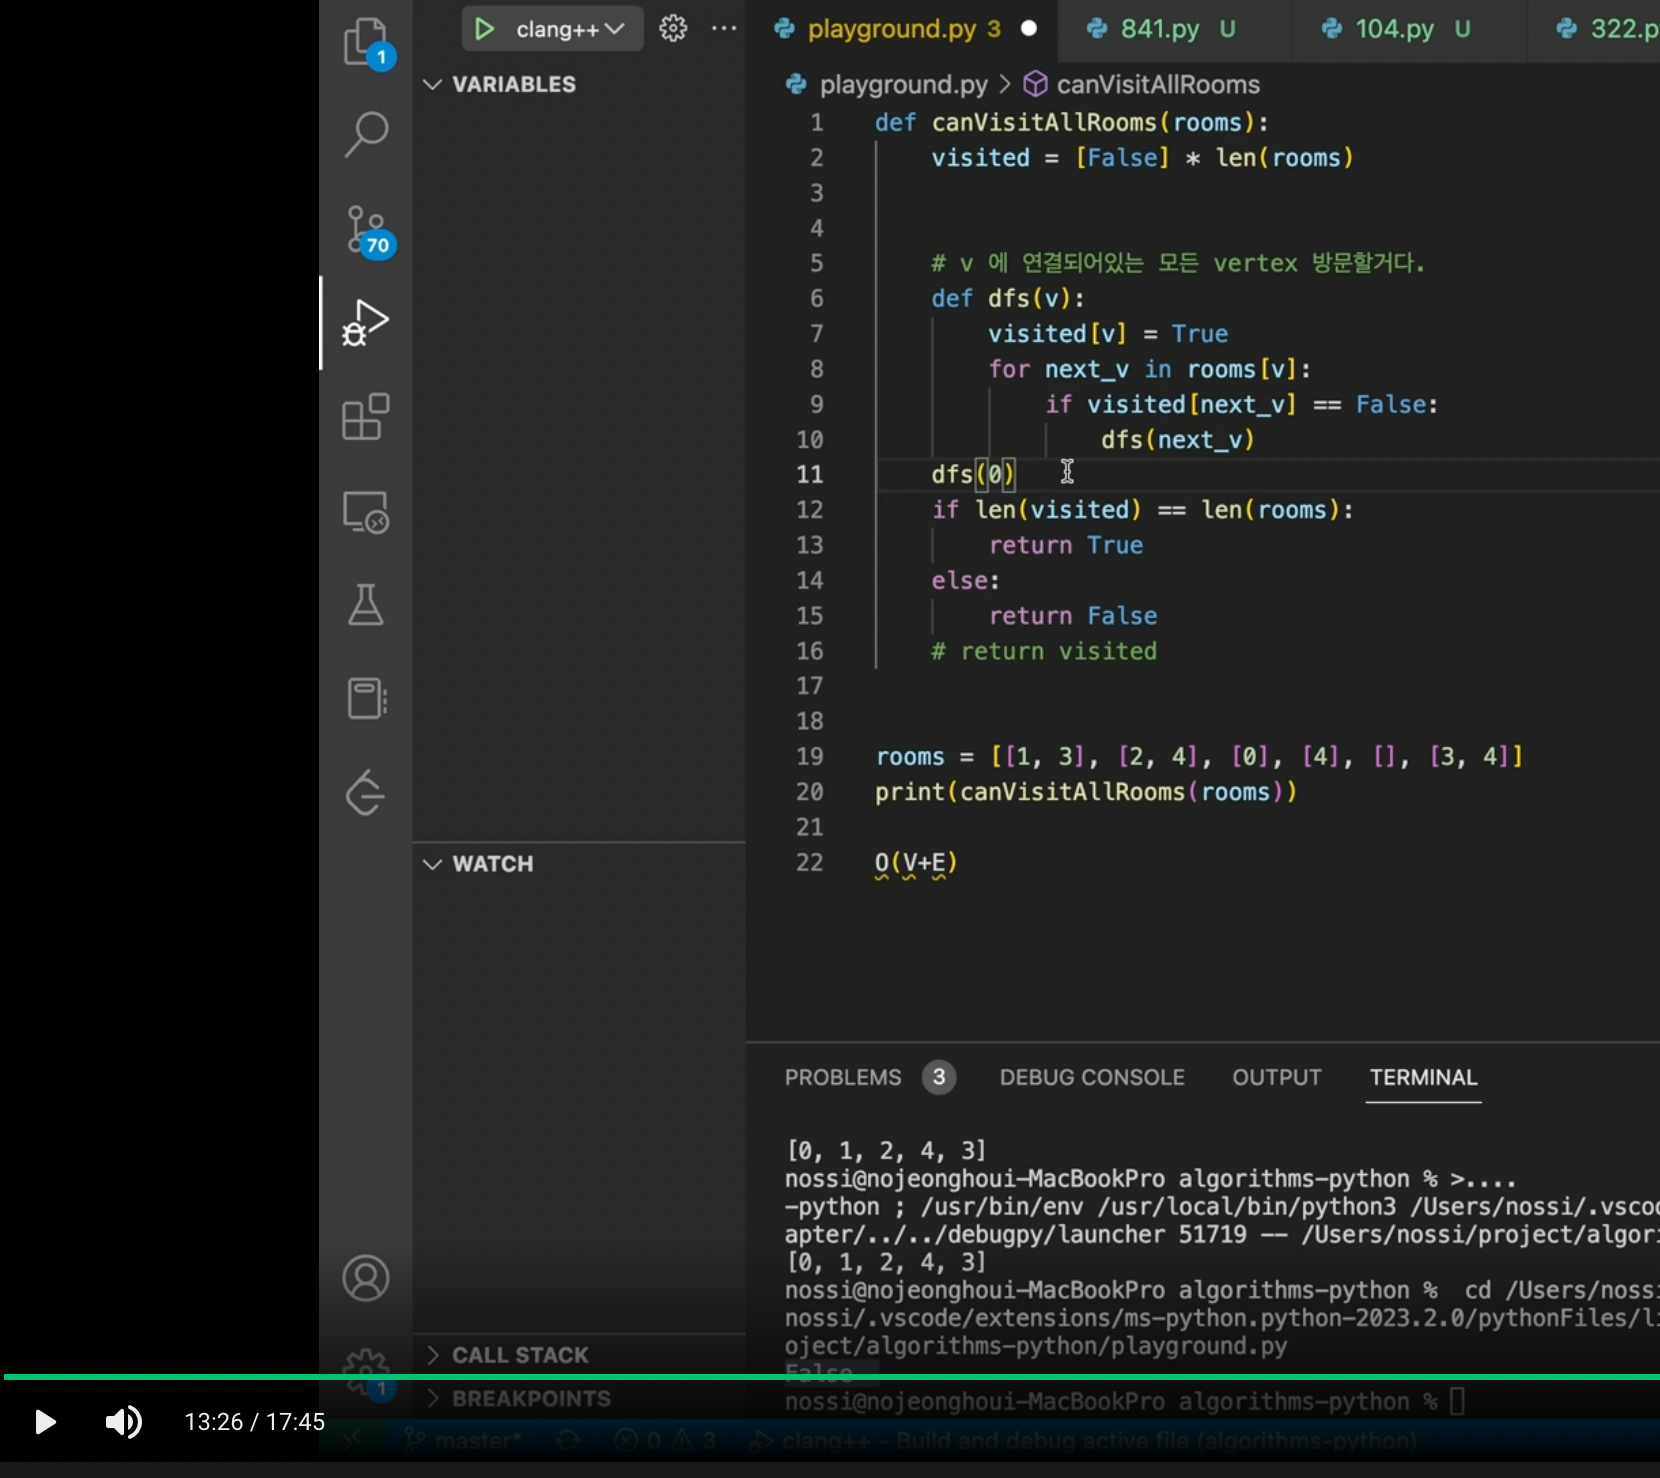
Task: Click the breadcrumb chevron after playground.py
Action: 1005,84
